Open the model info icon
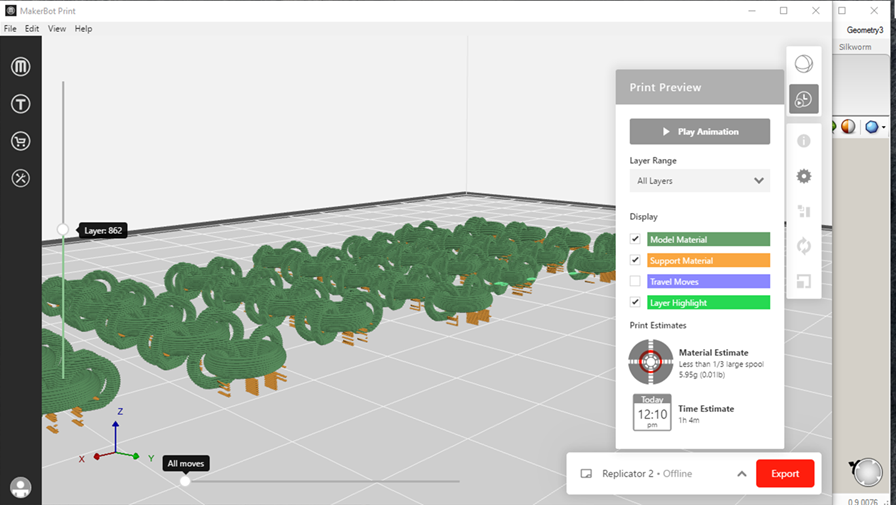 803,141
